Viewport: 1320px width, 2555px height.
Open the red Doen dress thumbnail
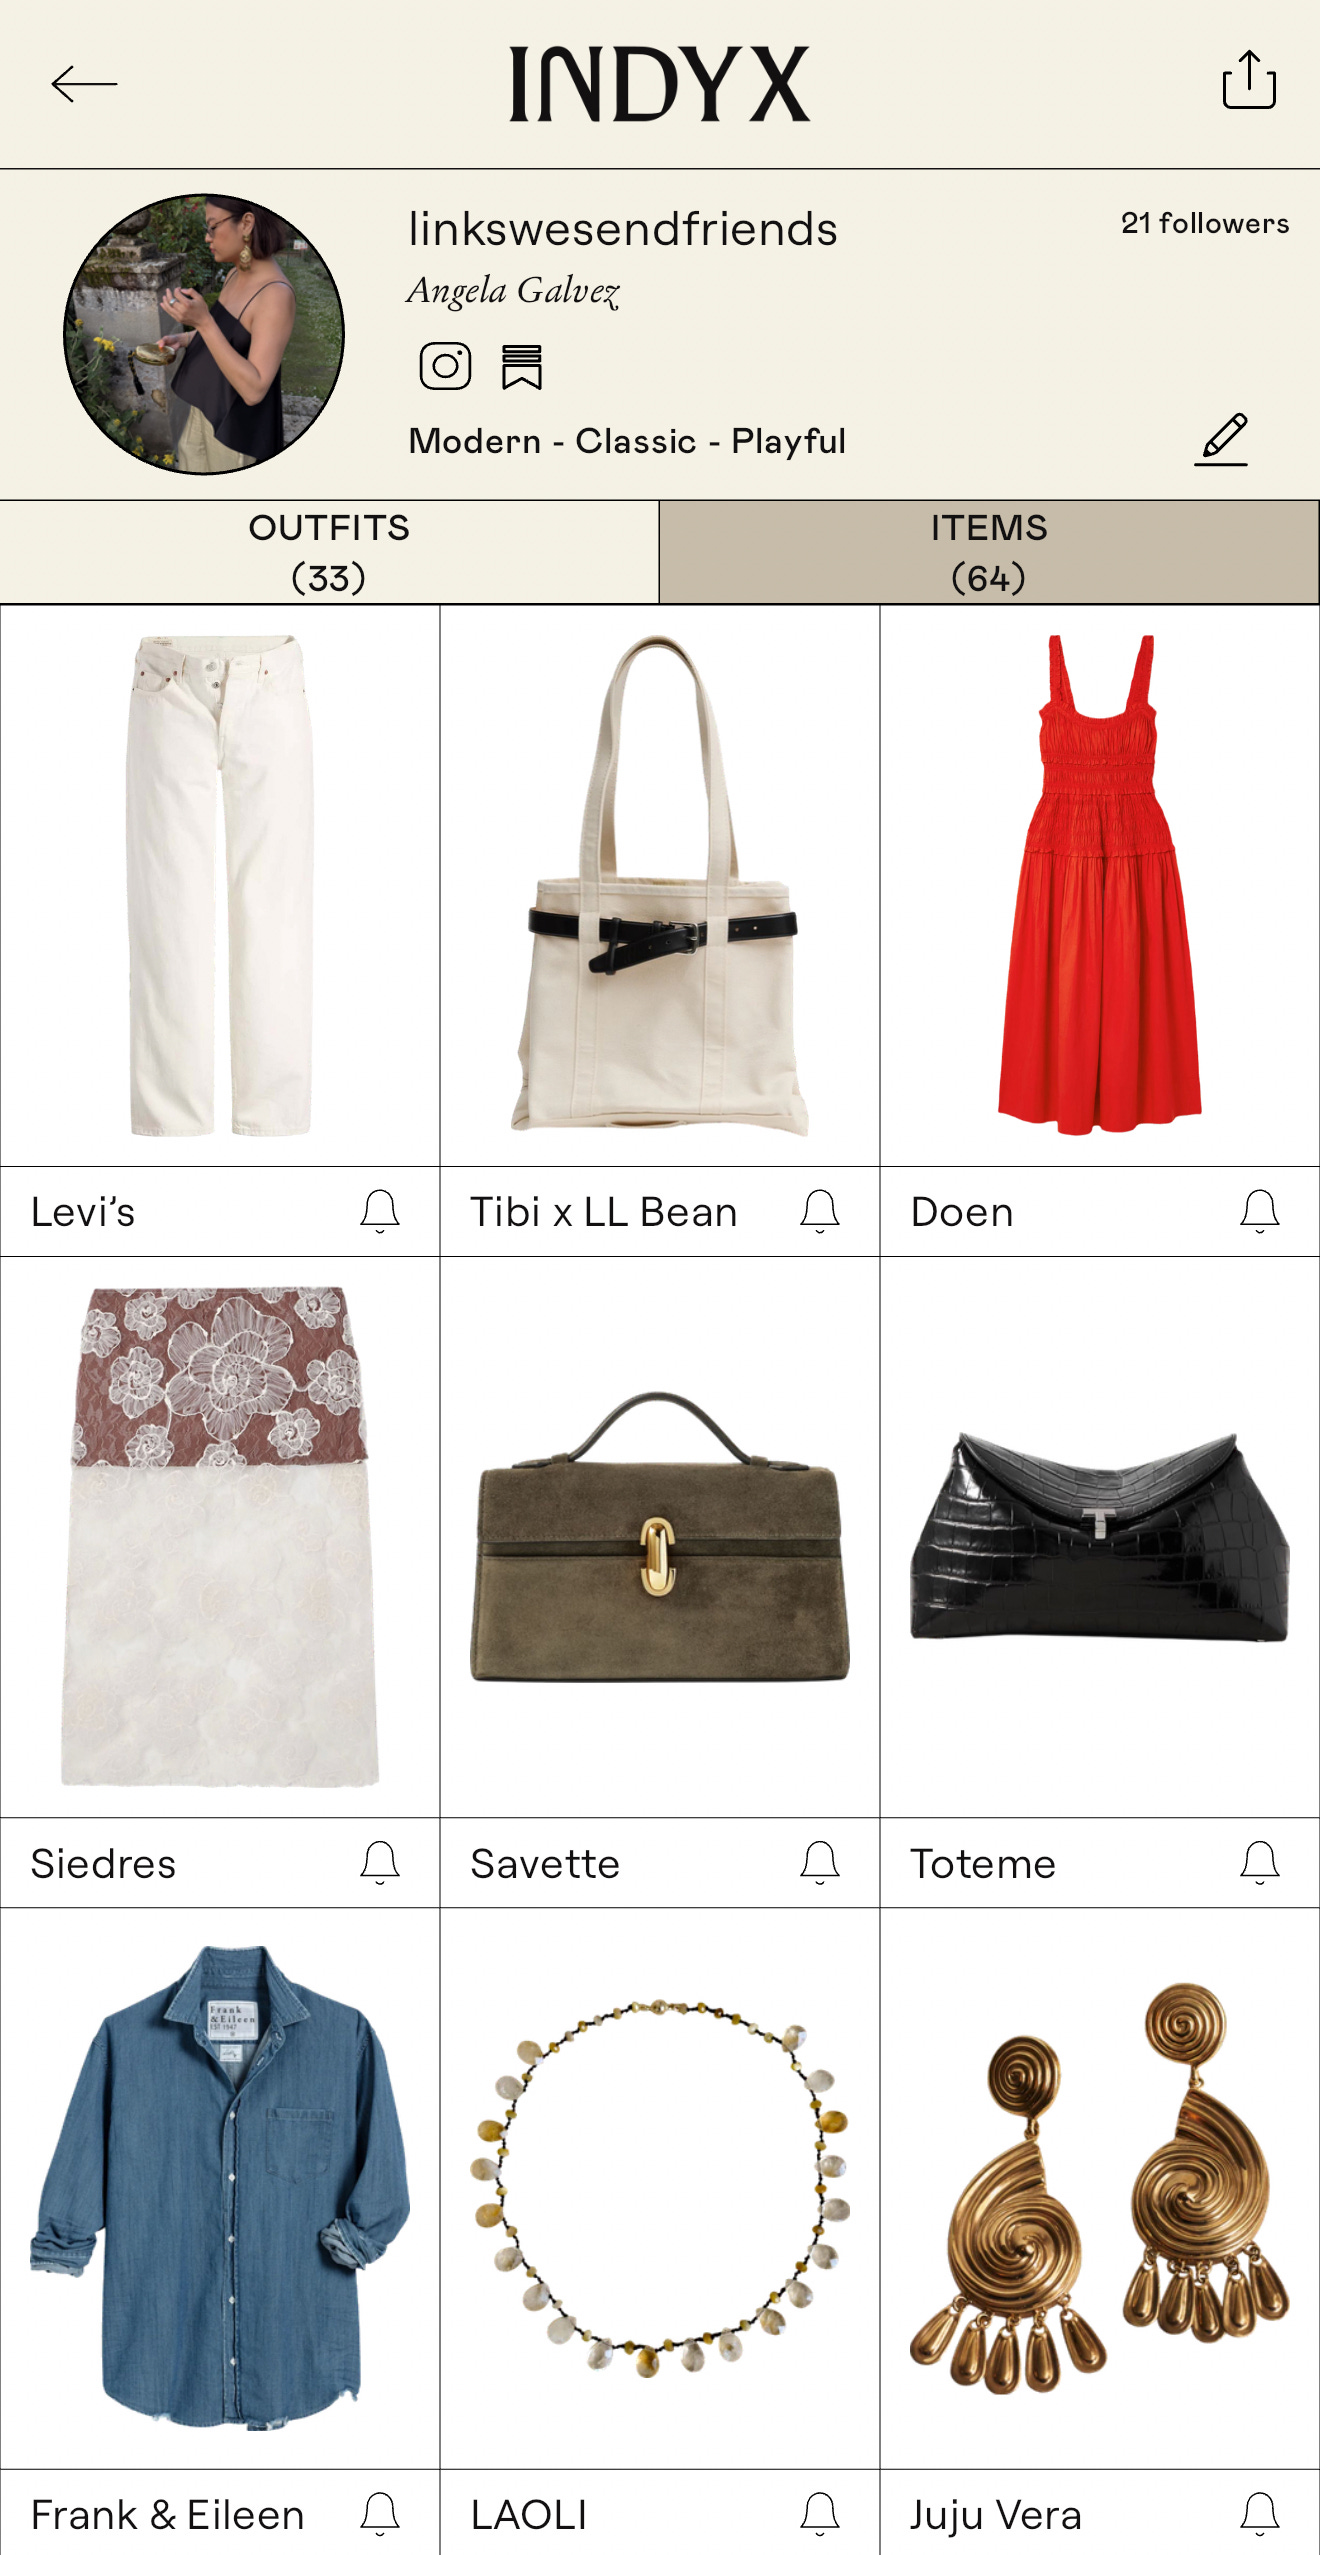pyautogui.click(x=1100, y=885)
